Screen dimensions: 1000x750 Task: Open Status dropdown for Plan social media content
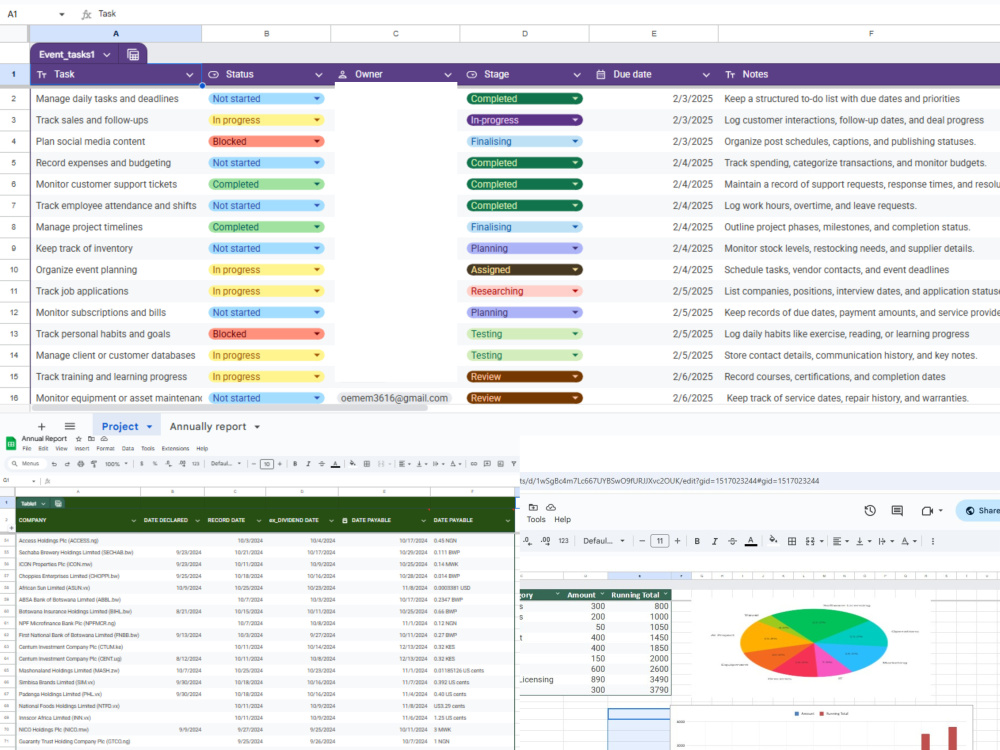click(317, 142)
